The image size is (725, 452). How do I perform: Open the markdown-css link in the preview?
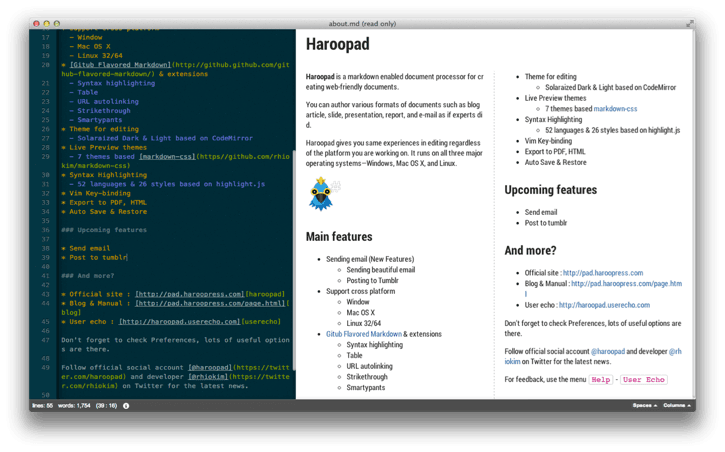coord(615,108)
